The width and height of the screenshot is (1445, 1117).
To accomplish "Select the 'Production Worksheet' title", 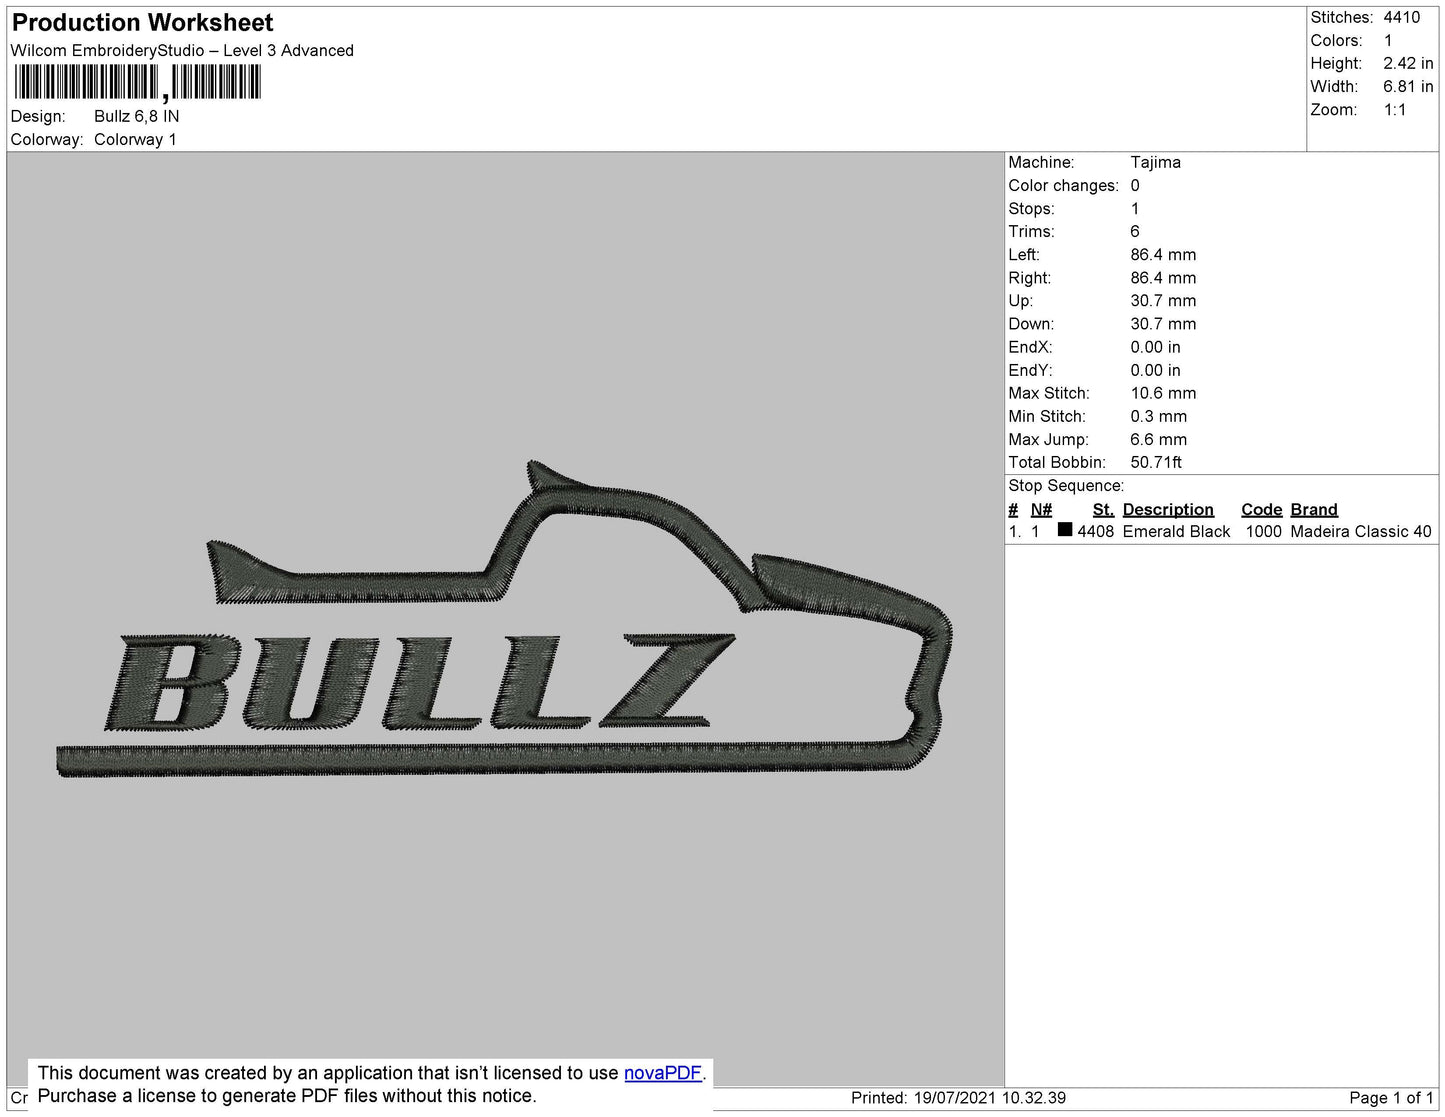I will (x=142, y=22).
